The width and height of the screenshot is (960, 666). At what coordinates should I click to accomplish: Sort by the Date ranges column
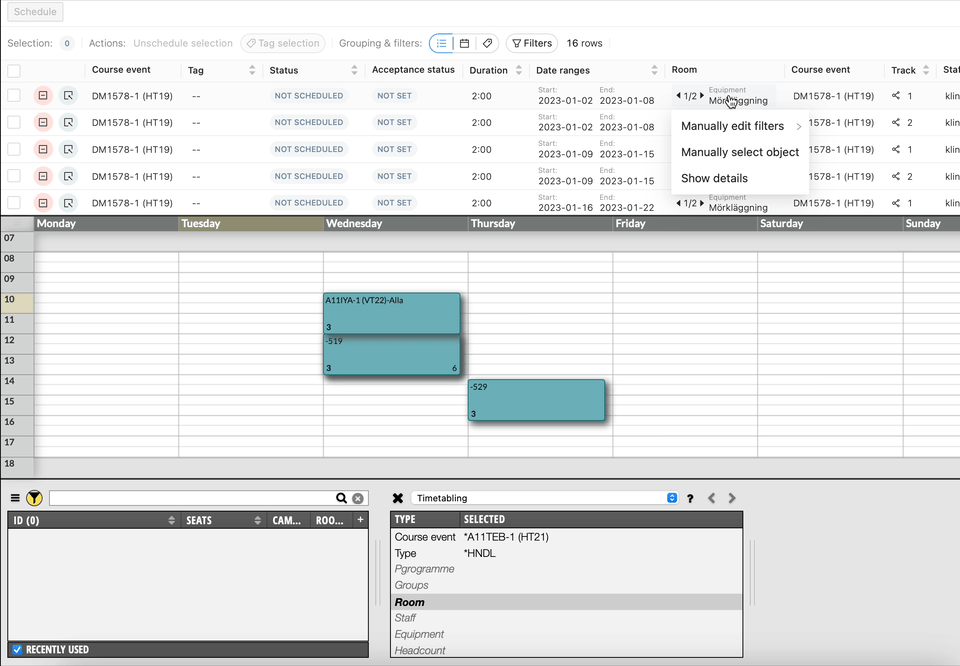pos(654,70)
